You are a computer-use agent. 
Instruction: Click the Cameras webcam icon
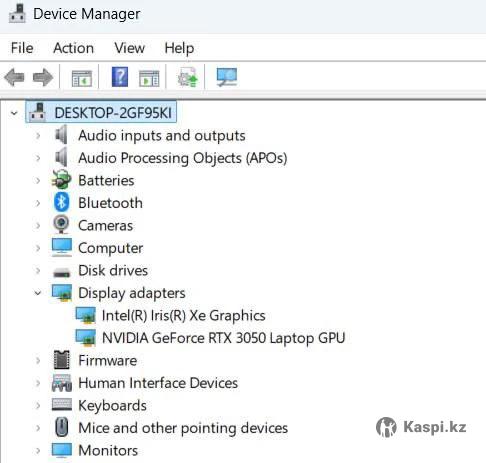click(x=61, y=225)
